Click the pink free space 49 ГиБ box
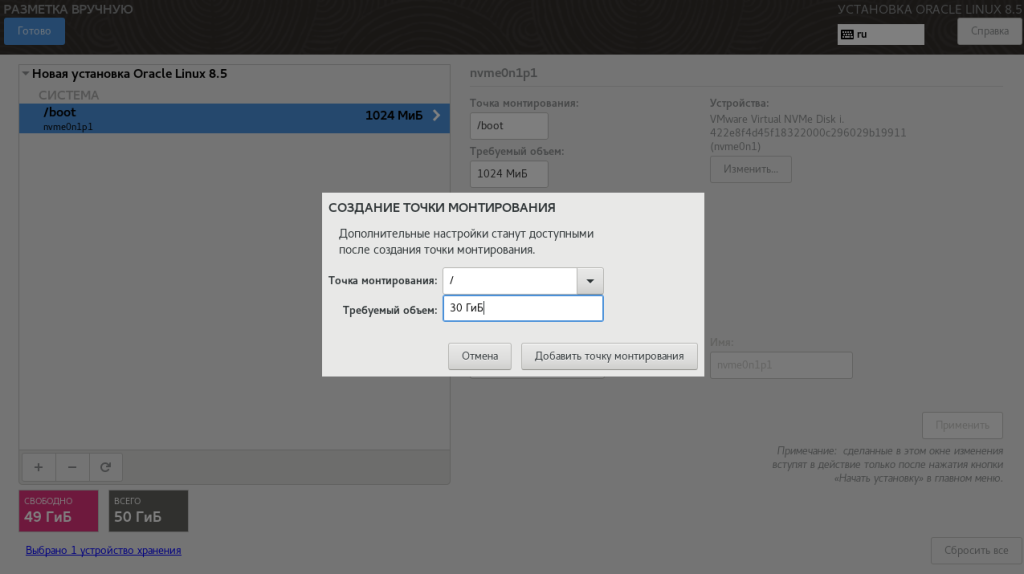 pyautogui.click(x=58, y=511)
